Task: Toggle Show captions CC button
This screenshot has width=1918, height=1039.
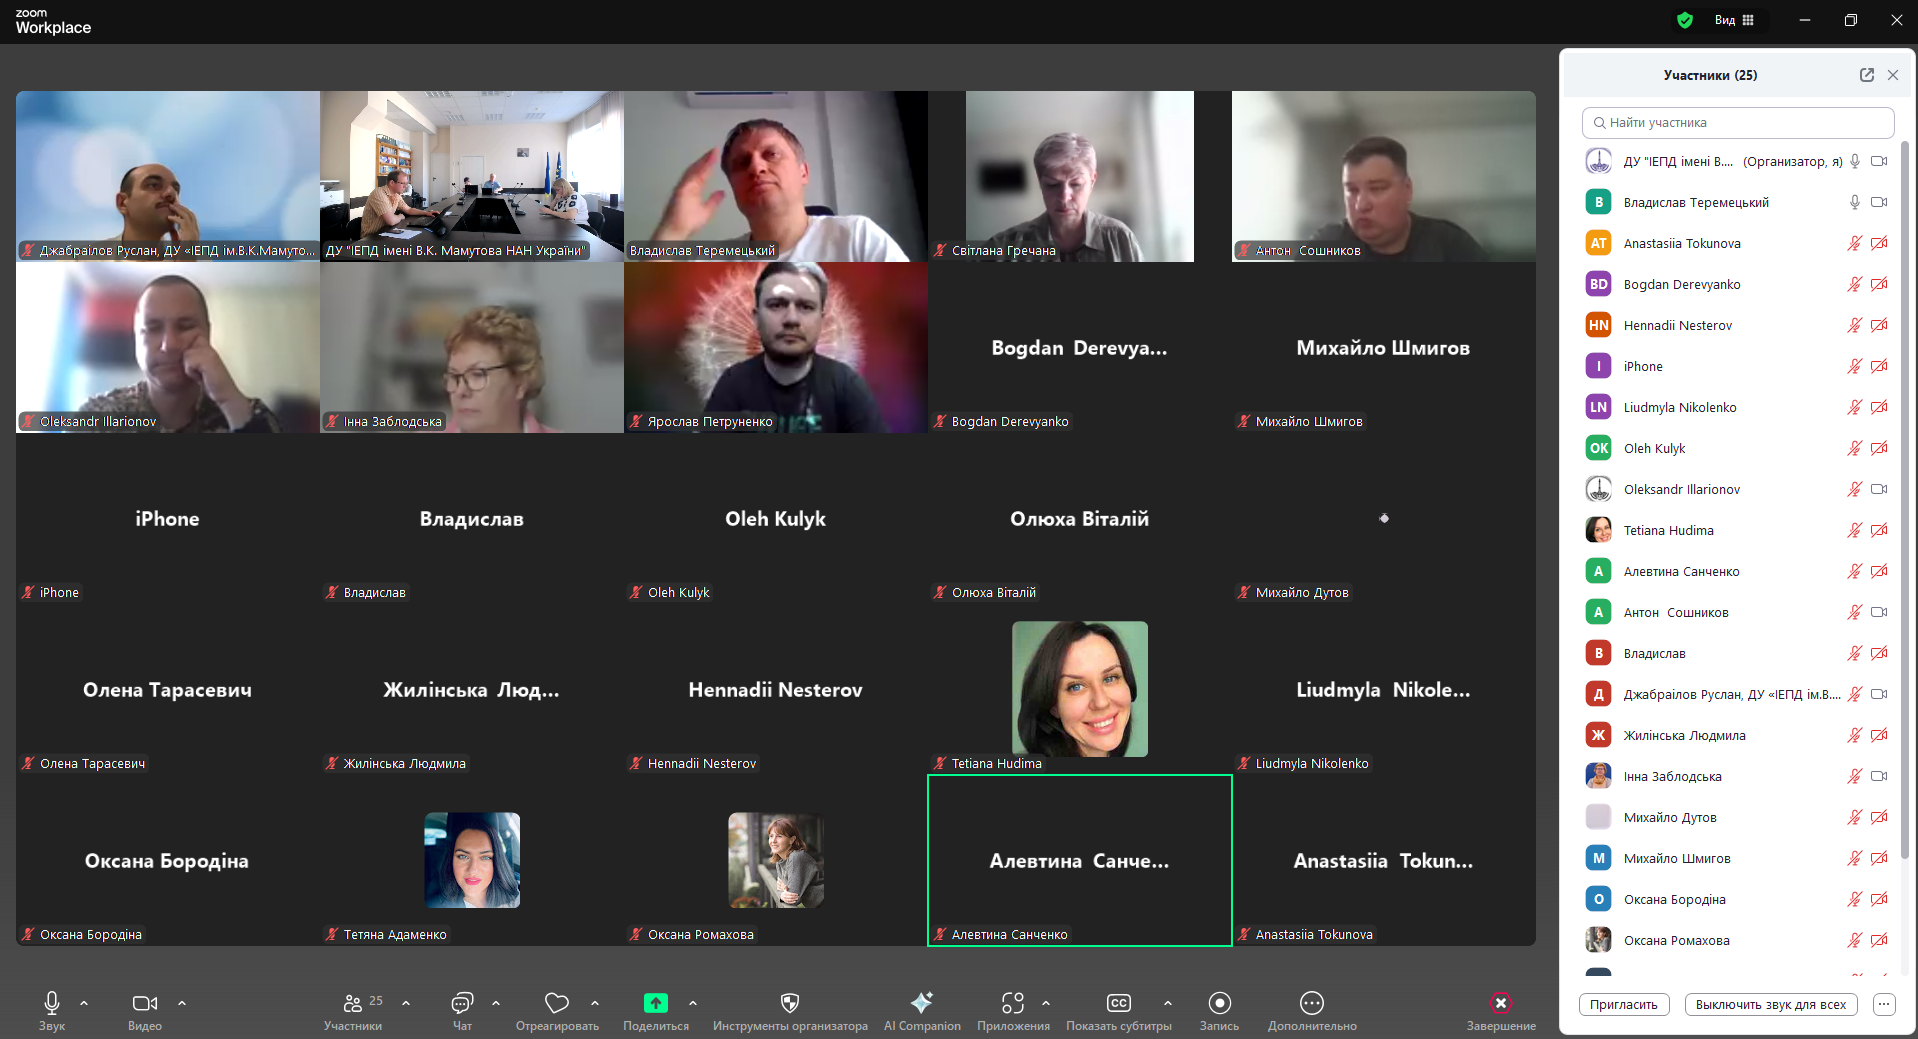Action: point(1118,1003)
